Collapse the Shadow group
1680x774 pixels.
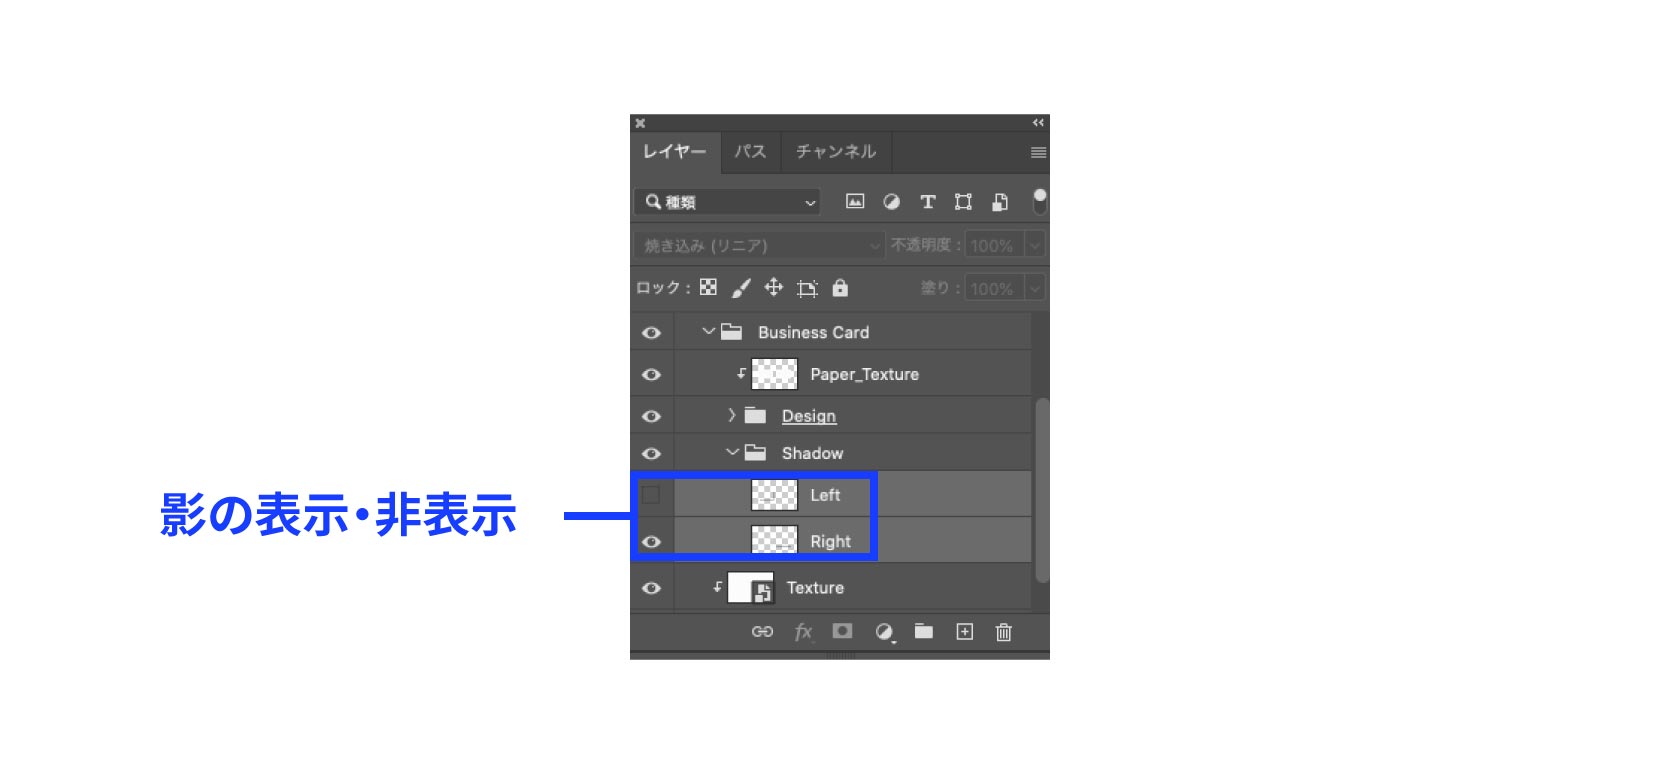coord(732,453)
